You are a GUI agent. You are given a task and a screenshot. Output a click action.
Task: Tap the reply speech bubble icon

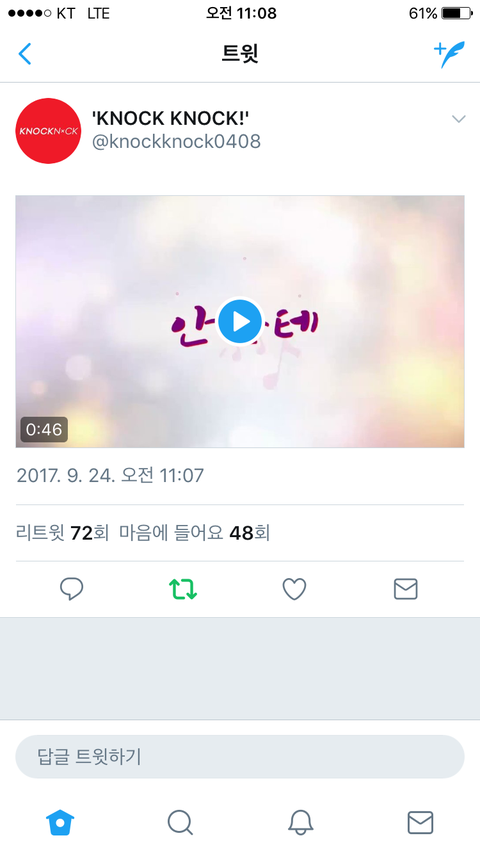tap(71, 589)
